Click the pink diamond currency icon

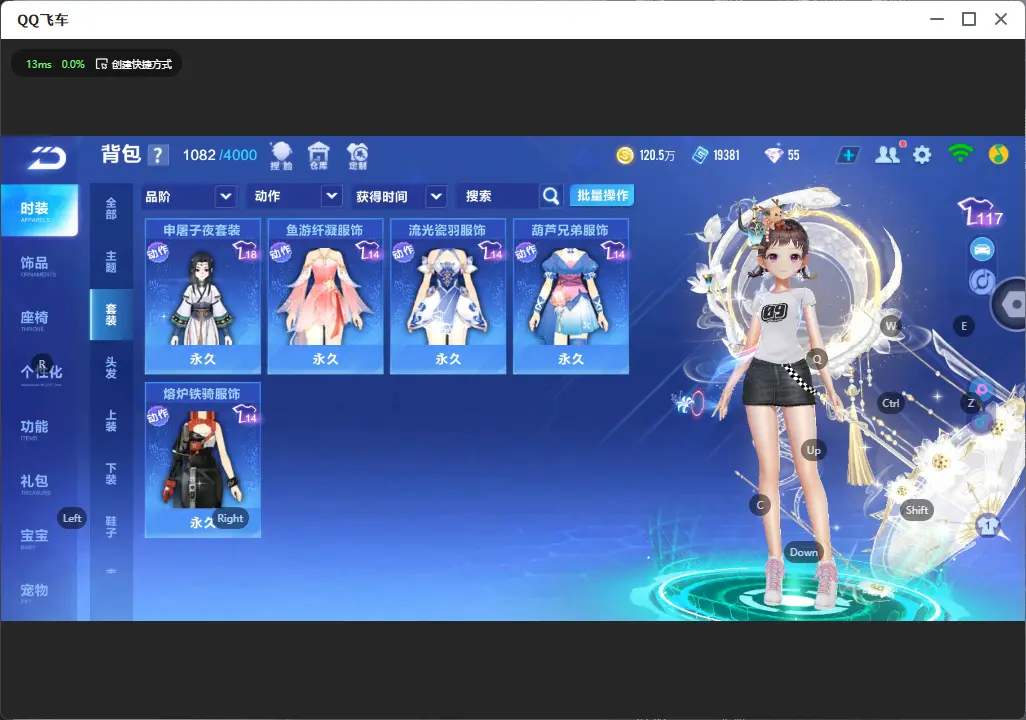[773, 155]
